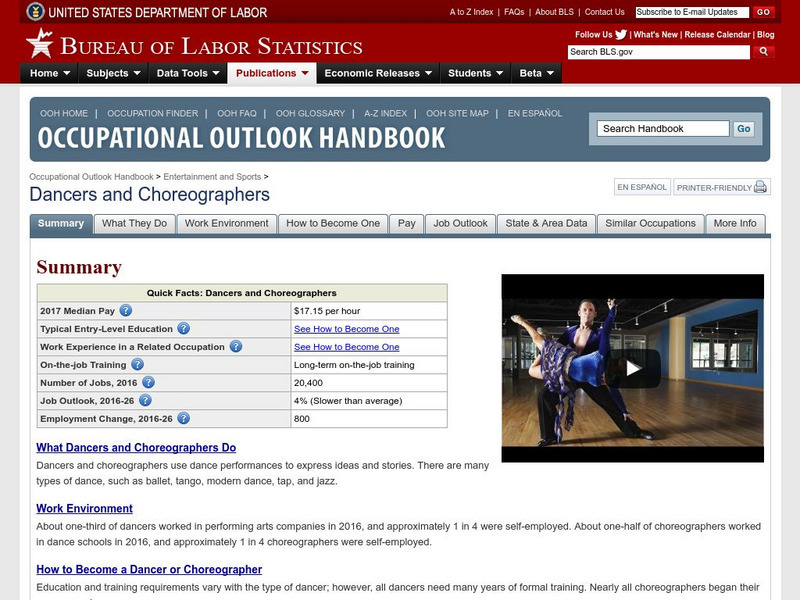The image size is (800, 600).
Task: Click the 20,400 jobs value
Action: coord(308,383)
